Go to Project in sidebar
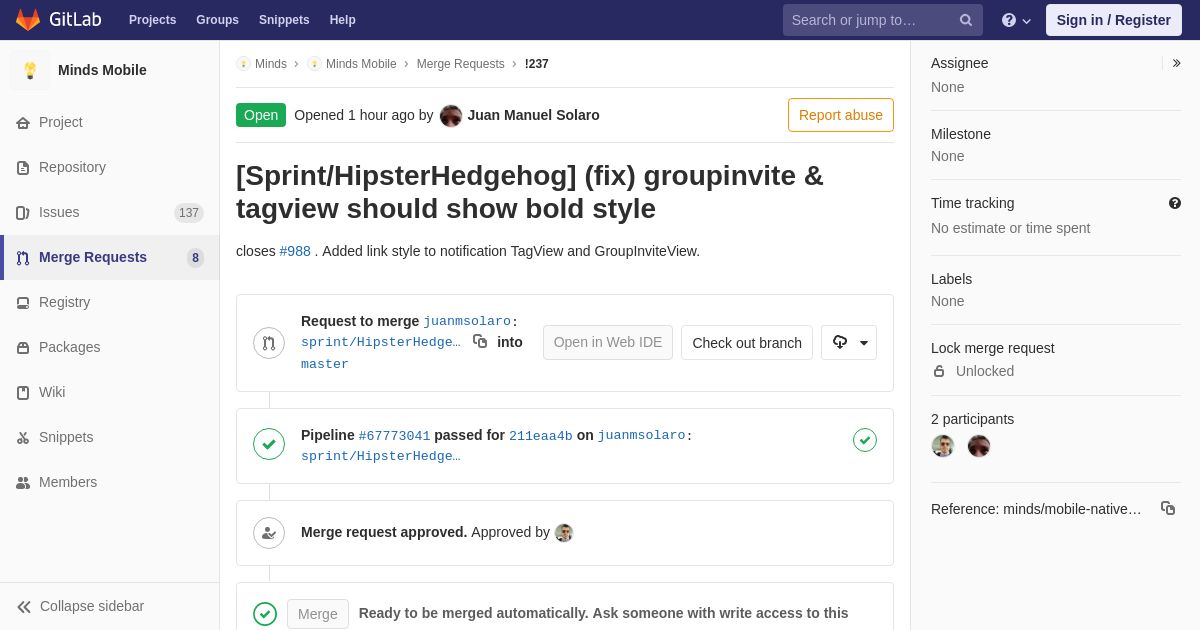The width and height of the screenshot is (1200, 630). [110, 122]
